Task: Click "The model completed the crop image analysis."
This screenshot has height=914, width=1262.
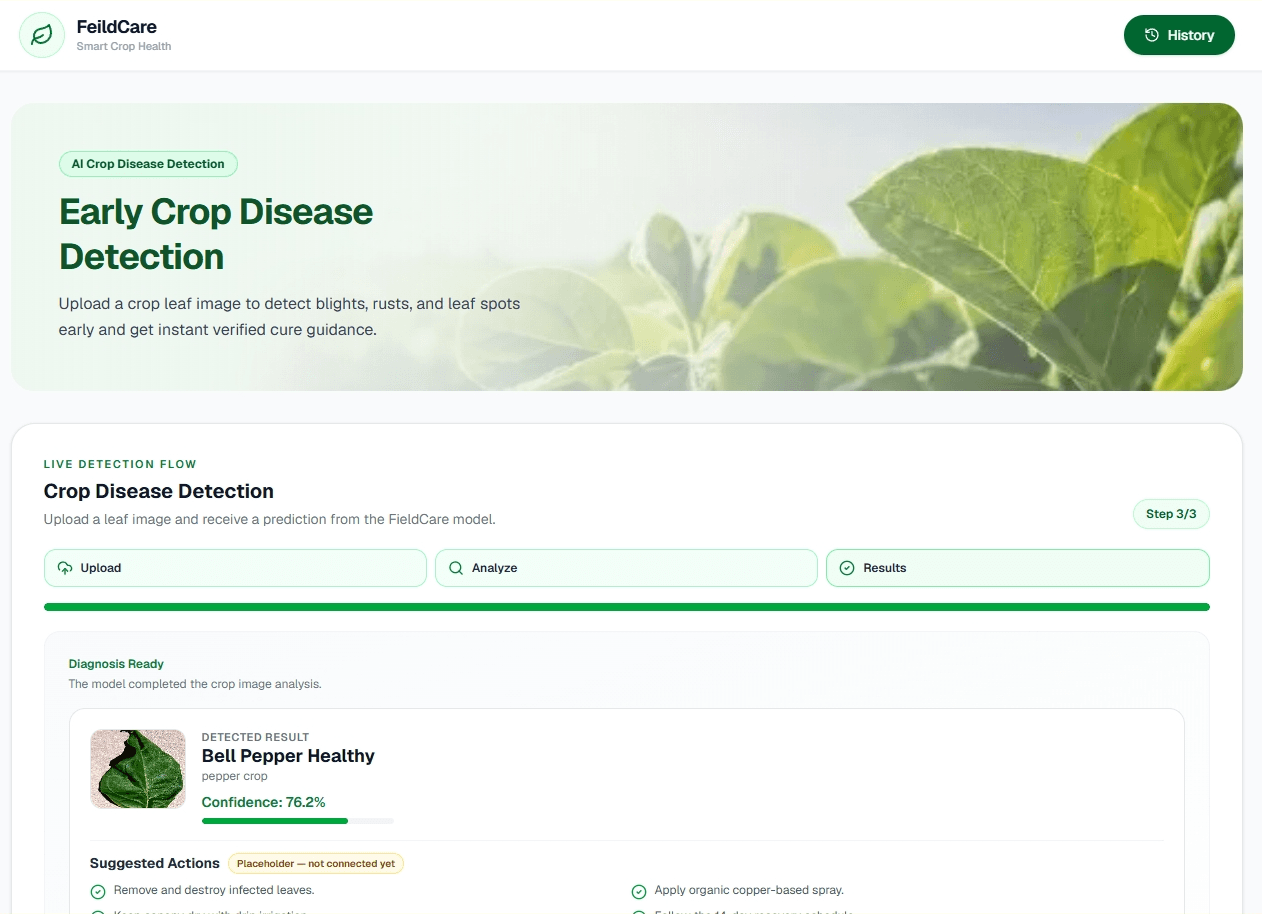Action: (x=195, y=685)
